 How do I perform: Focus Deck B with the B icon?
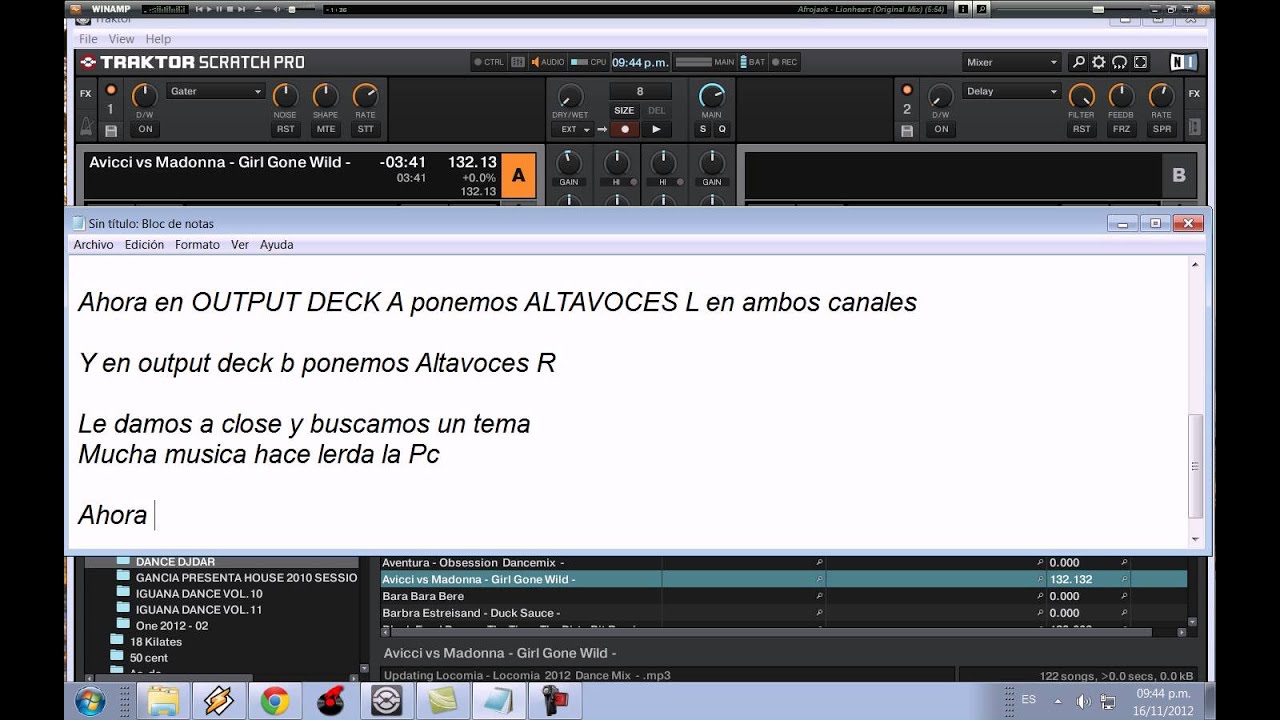point(1179,176)
